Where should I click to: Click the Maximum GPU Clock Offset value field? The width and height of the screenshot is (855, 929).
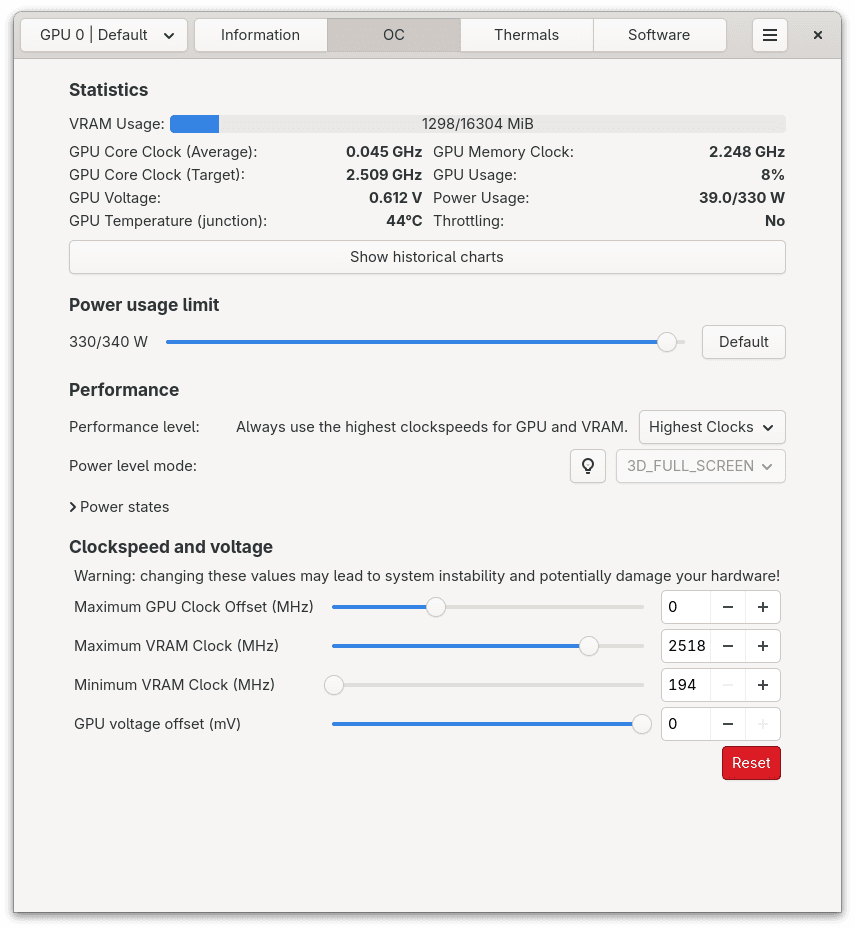pyautogui.click(x=686, y=607)
